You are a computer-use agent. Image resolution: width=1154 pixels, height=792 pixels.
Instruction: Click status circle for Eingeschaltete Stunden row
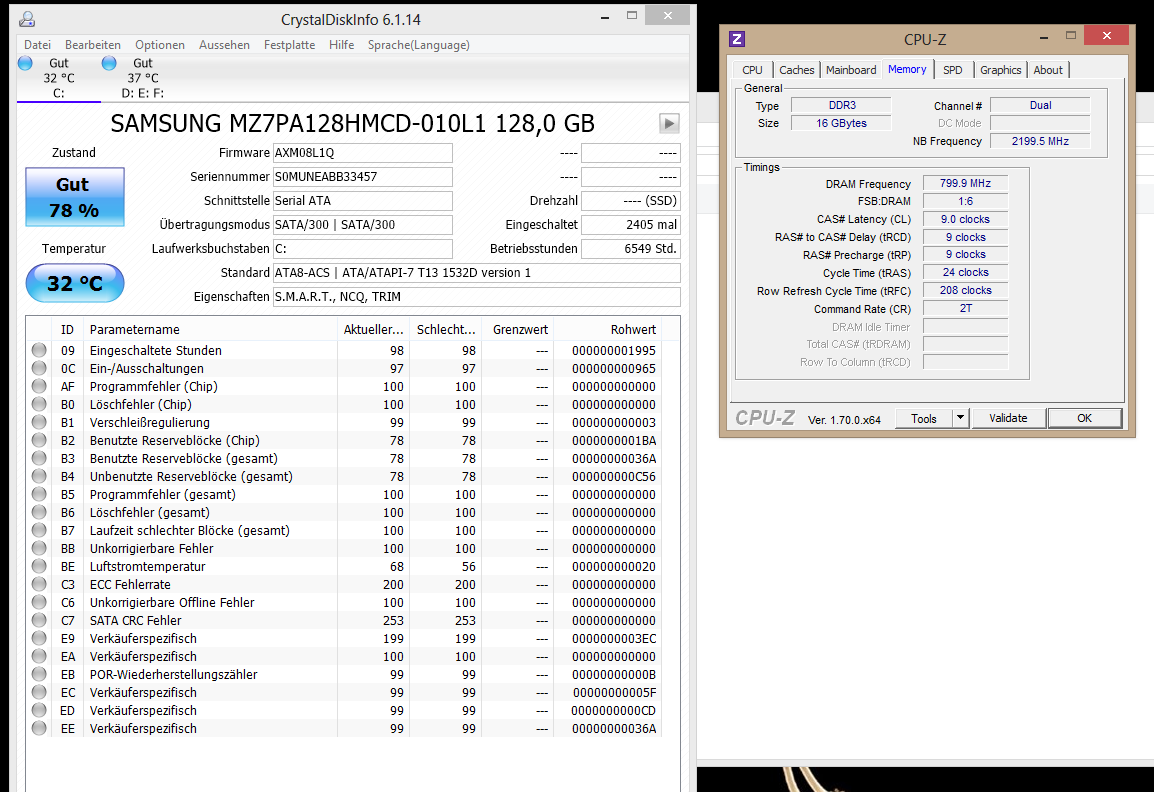(x=39, y=350)
